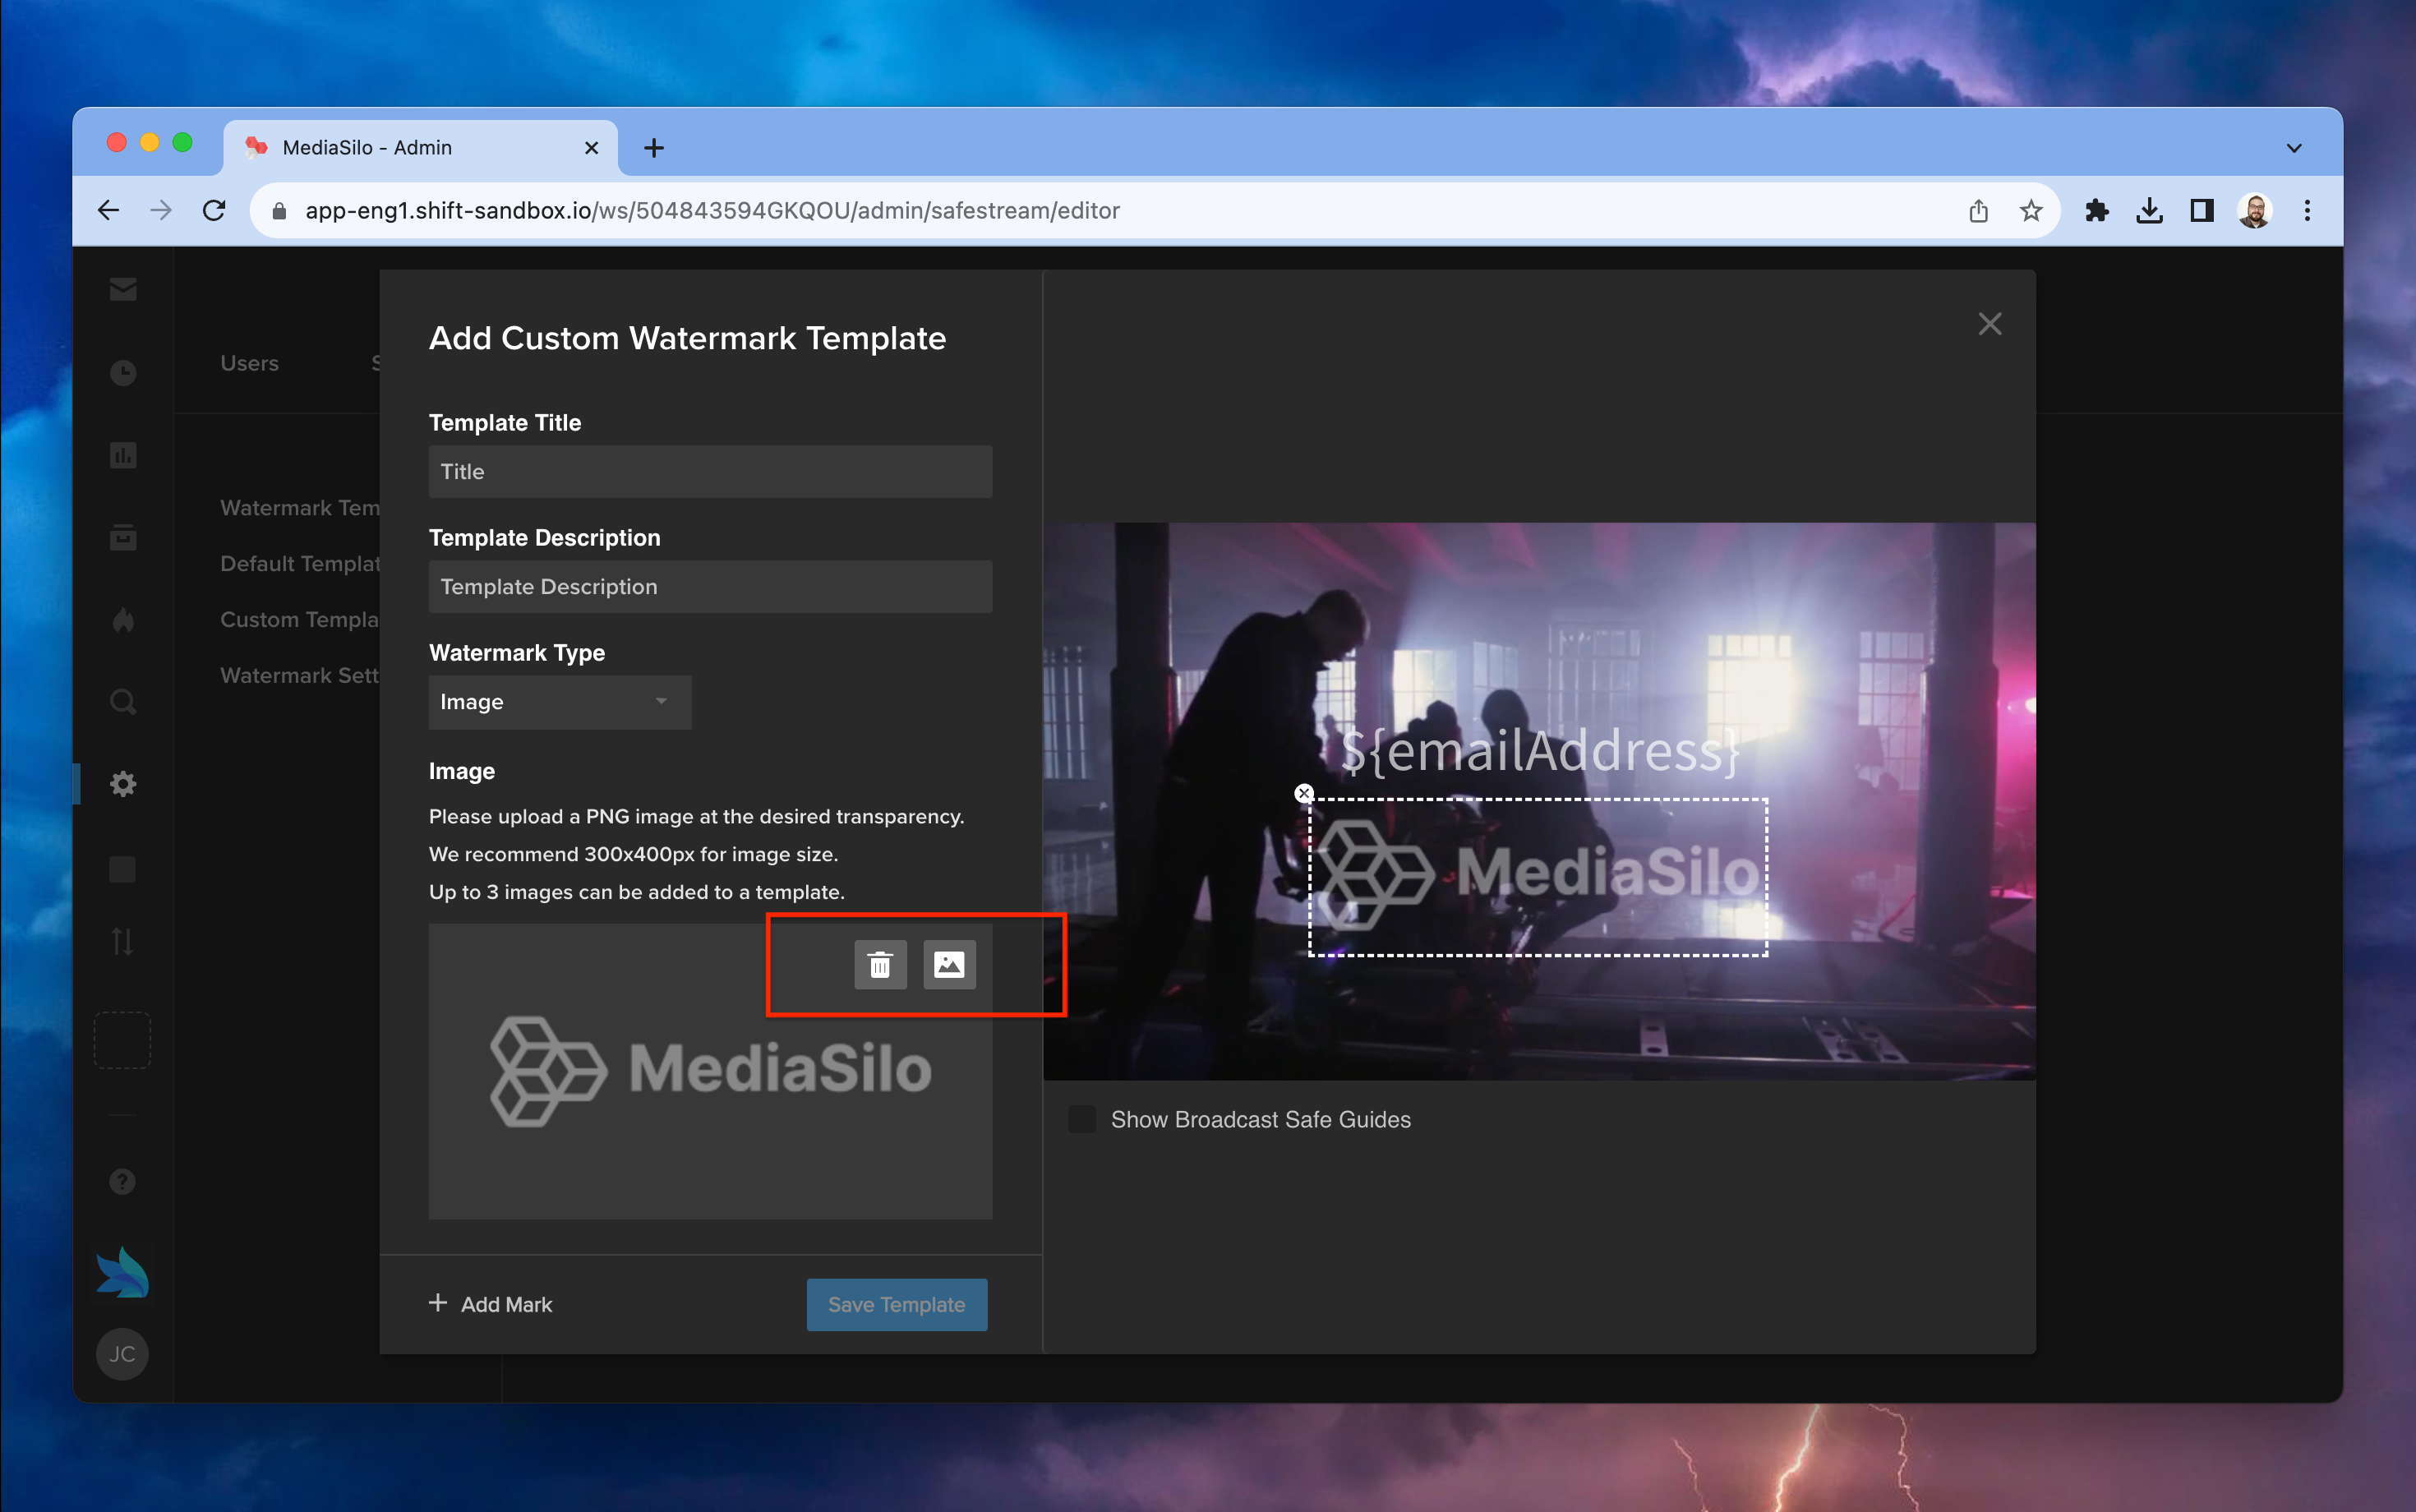
Task: Enable Show Broadcast Safe Guides checkbox
Action: 1082,1119
